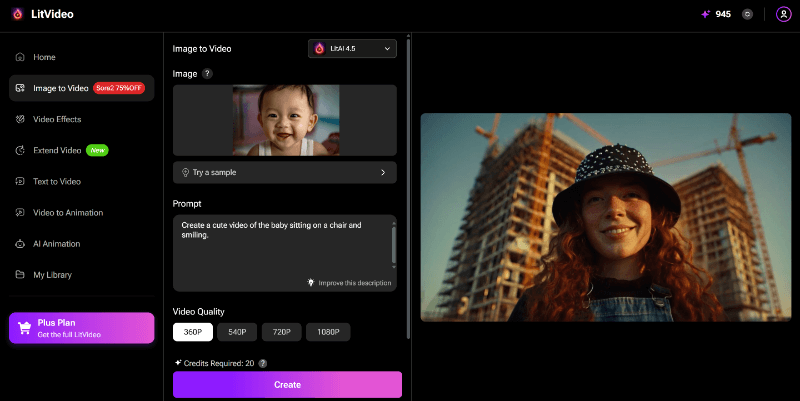Open the LitAI 4.5 model dropdown
Image resolution: width=800 pixels, height=401 pixels.
[x=352, y=48]
